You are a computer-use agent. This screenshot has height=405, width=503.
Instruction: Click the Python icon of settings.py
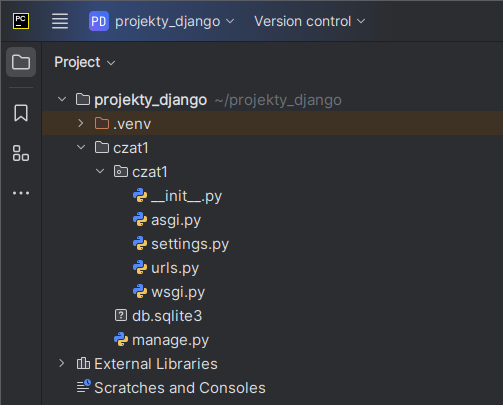(140, 243)
